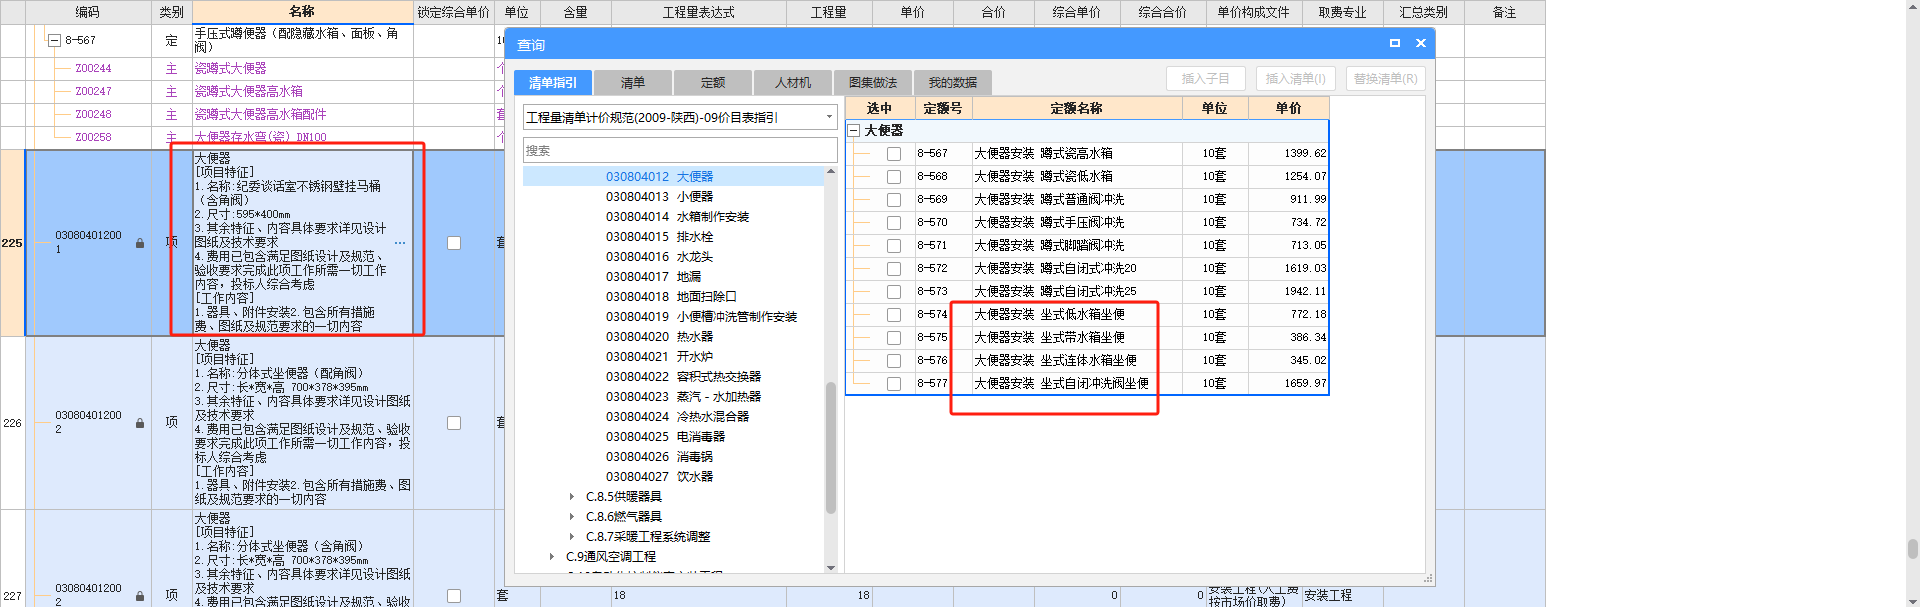This screenshot has width=1920, height=607.
Task: Click the 定额名称 column header
Action: coord(1076,108)
